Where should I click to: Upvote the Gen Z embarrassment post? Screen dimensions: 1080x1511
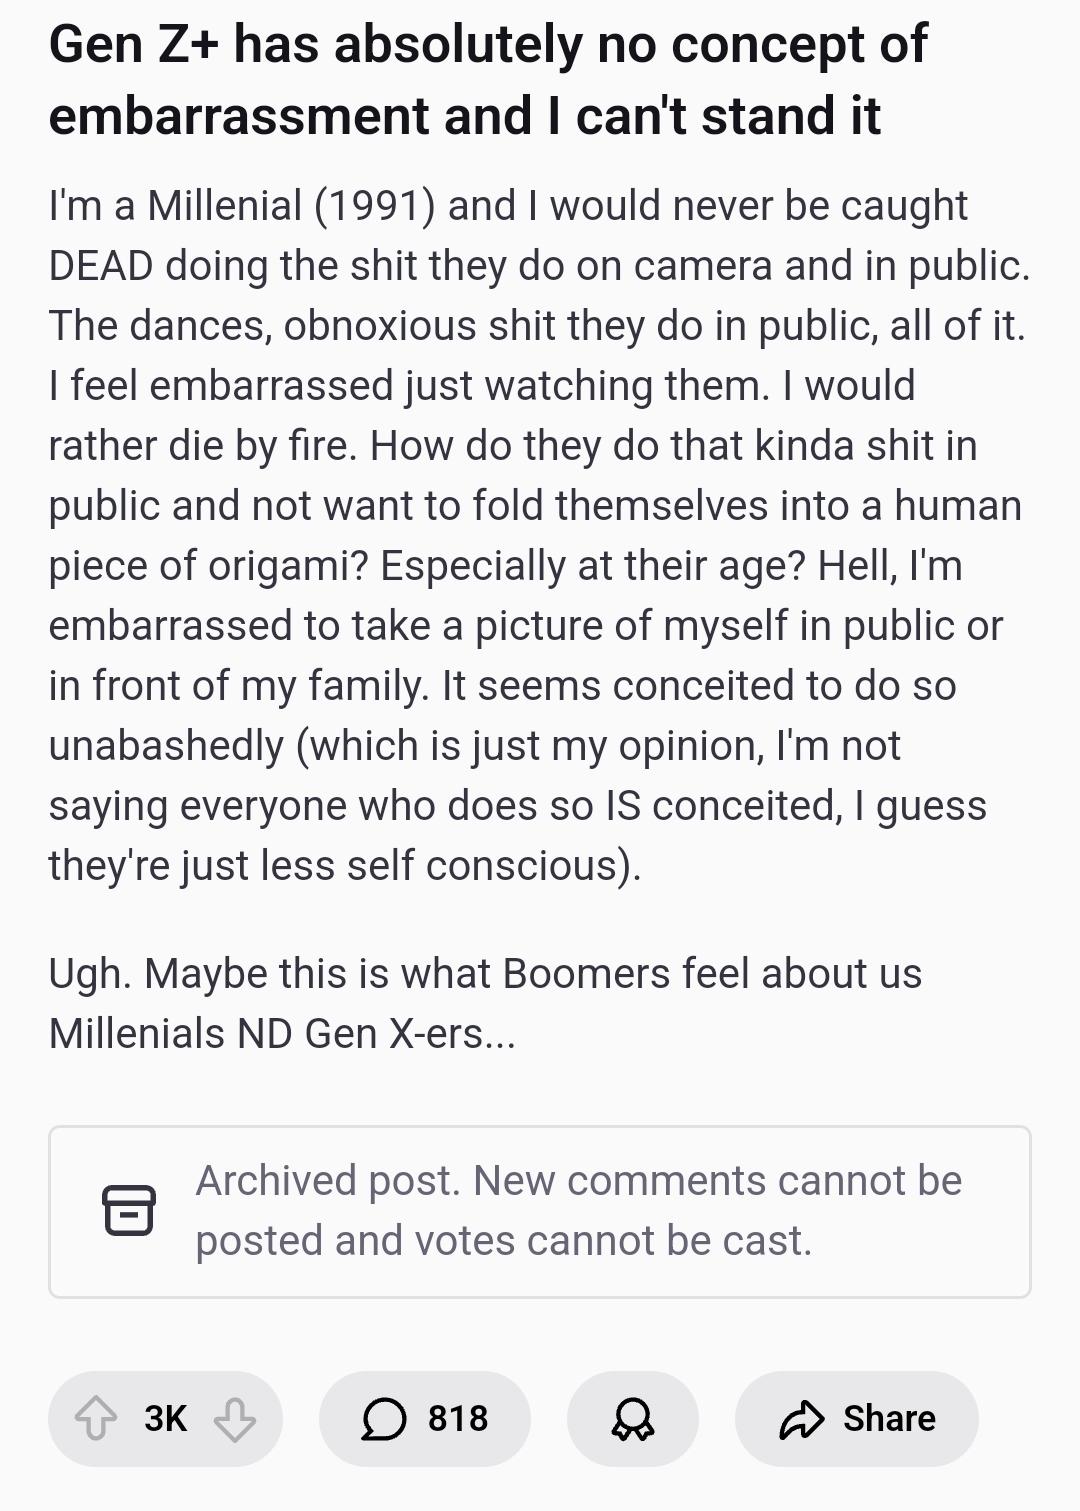pos(96,1418)
